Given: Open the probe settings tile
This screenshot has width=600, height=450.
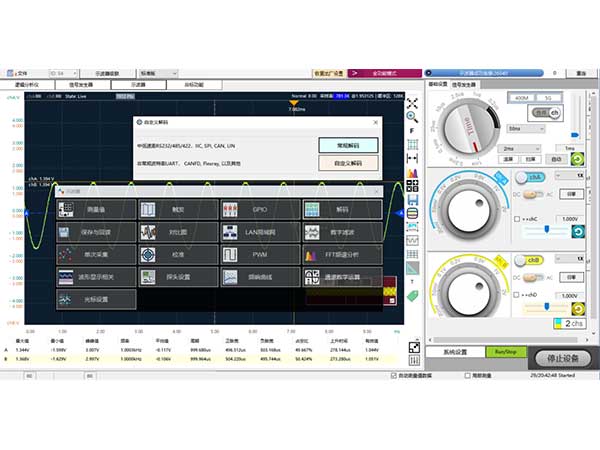Looking at the screenshot, I should tap(178, 277).
